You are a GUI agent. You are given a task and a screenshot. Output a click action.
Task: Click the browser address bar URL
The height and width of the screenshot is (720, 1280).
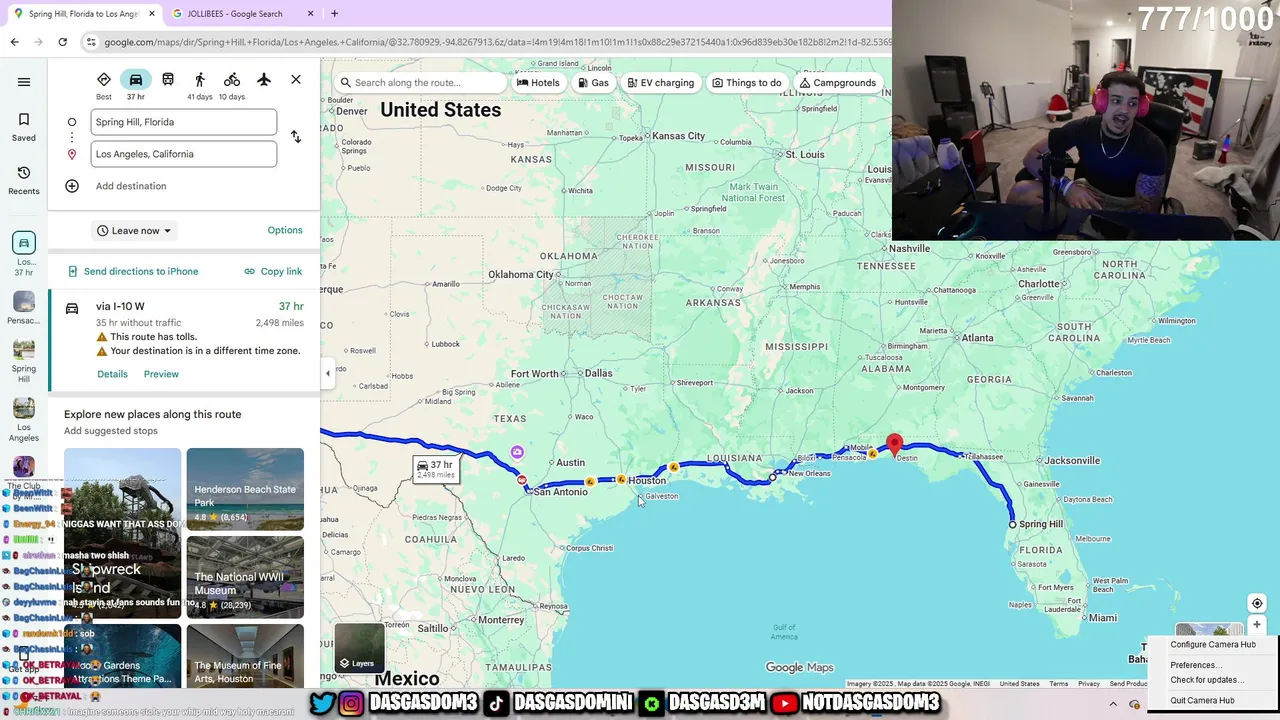pyautogui.click(x=496, y=42)
